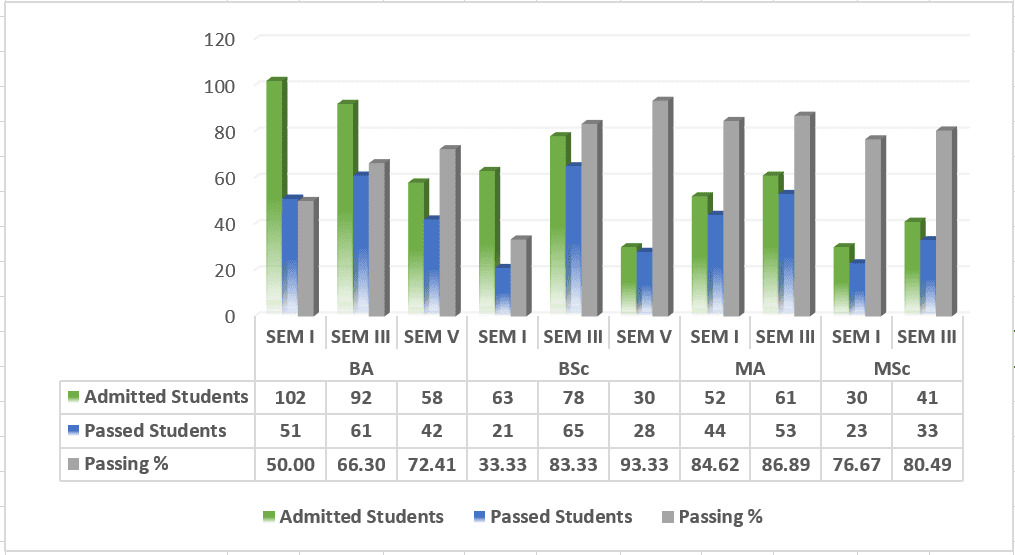Click the Passing % legend key in data table
The height and width of the screenshot is (555, 1015).
point(73,464)
